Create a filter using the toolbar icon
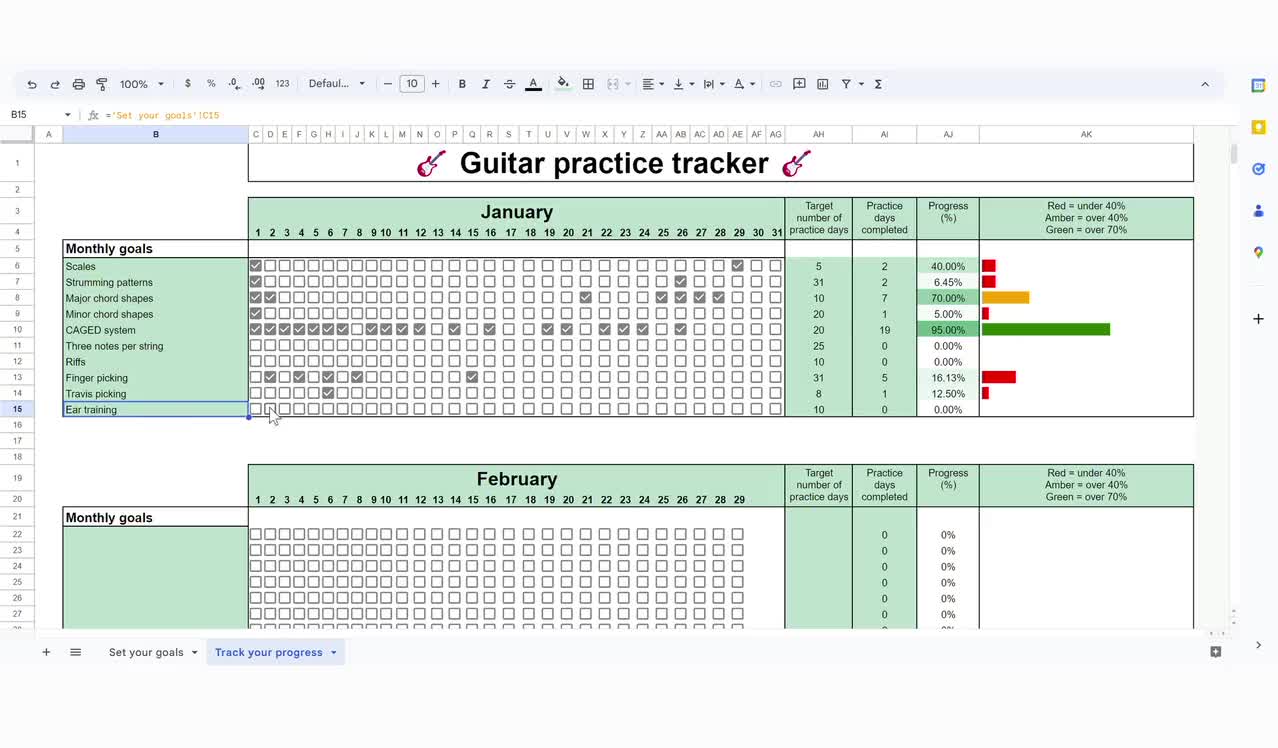This screenshot has height=748, width=1278. [847, 84]
